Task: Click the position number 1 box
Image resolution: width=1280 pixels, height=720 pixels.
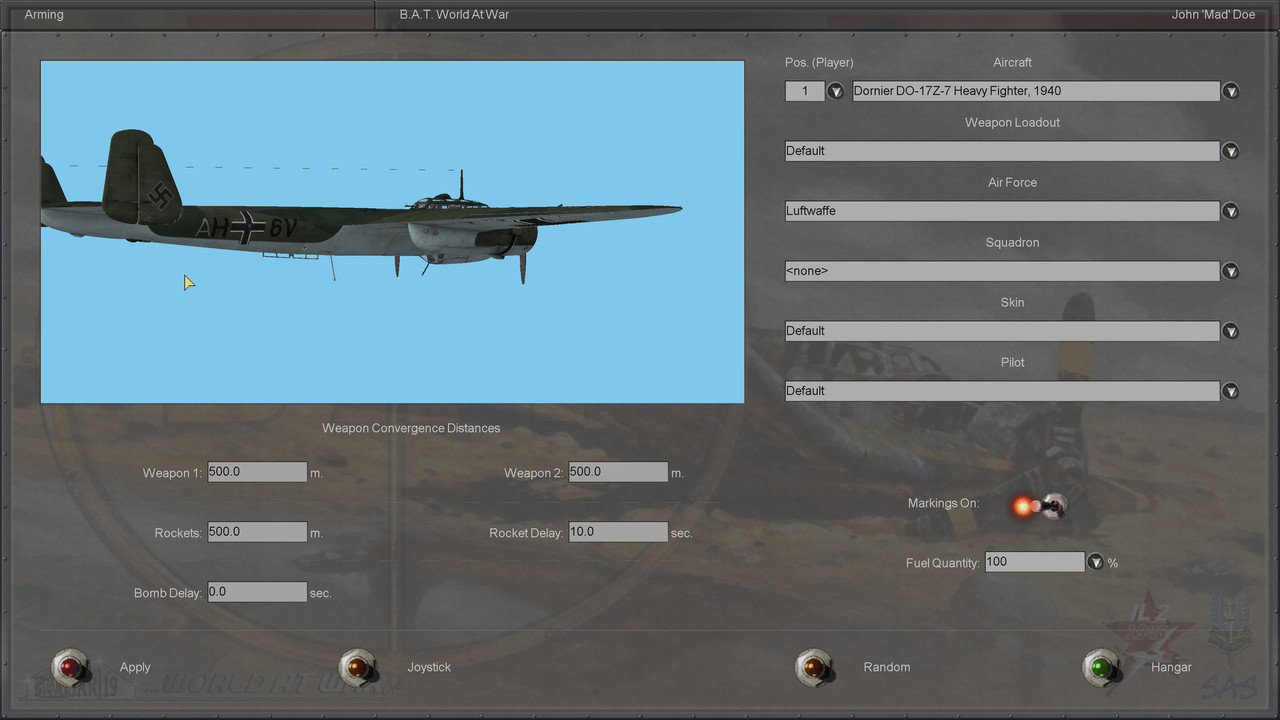Action: tap(805, 91)
